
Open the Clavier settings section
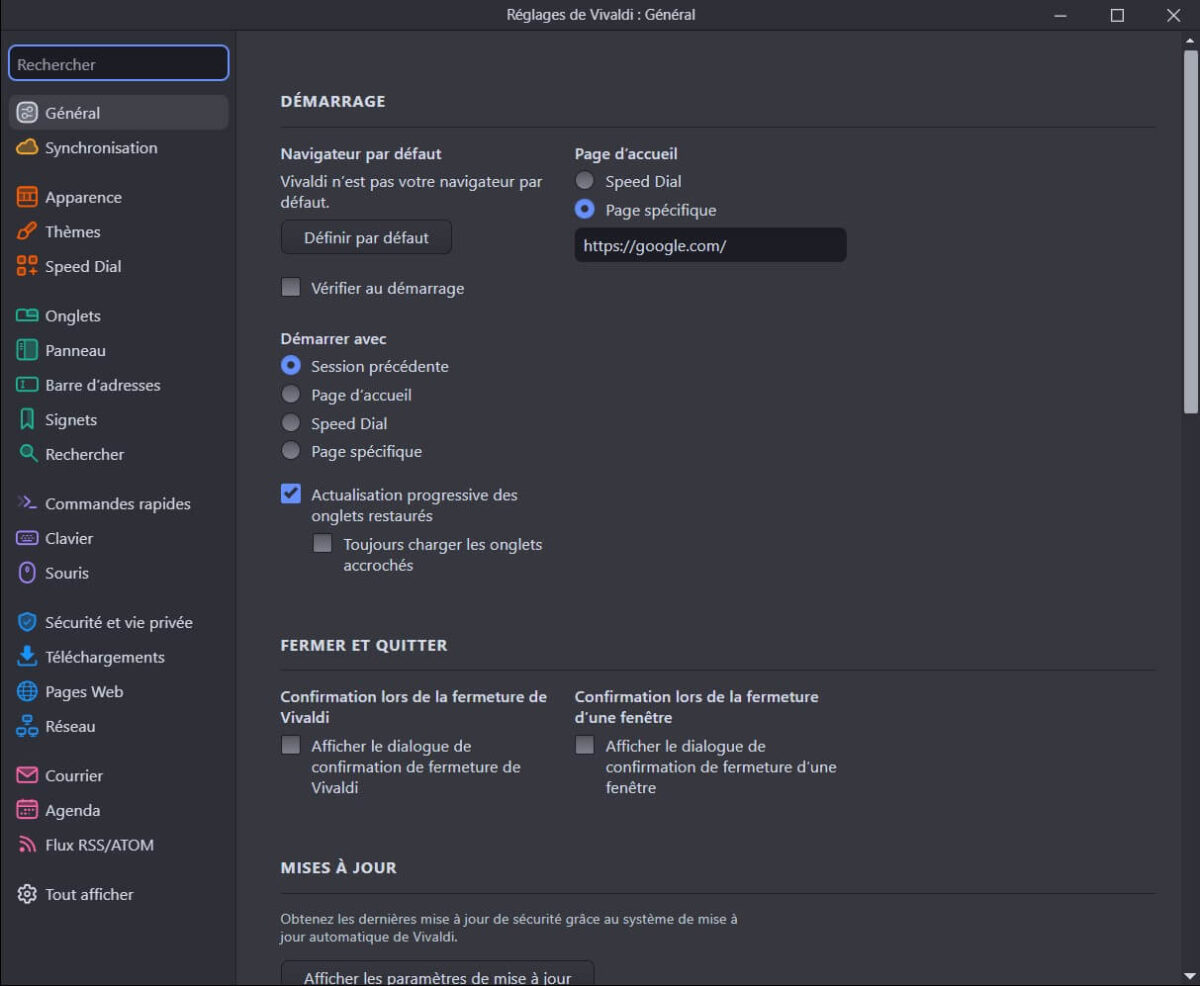point(64,538)
